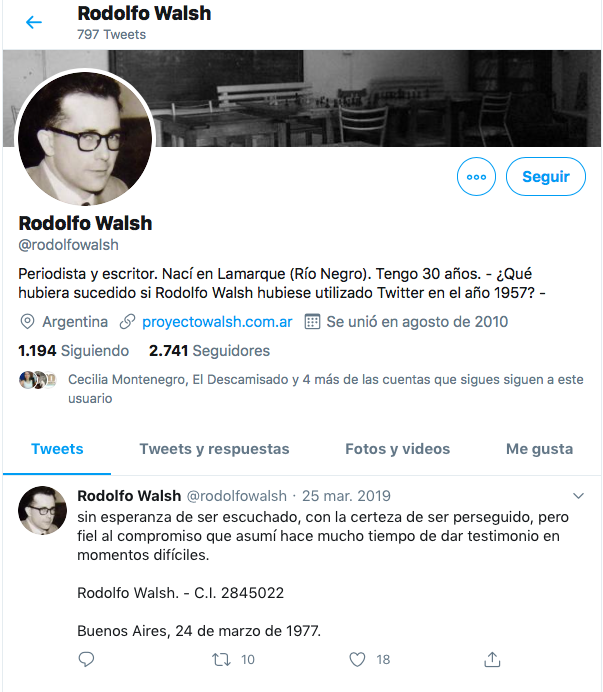The height and width of the screenshot is (692, 603).
Task: Open the large circular profile picture
Action: click(x=85, y=138)
